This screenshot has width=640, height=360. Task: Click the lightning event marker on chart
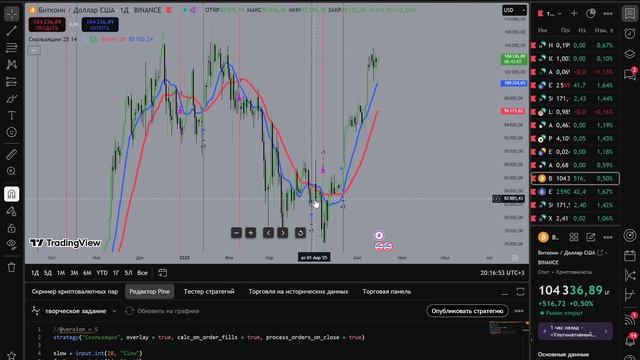point(379,236)
